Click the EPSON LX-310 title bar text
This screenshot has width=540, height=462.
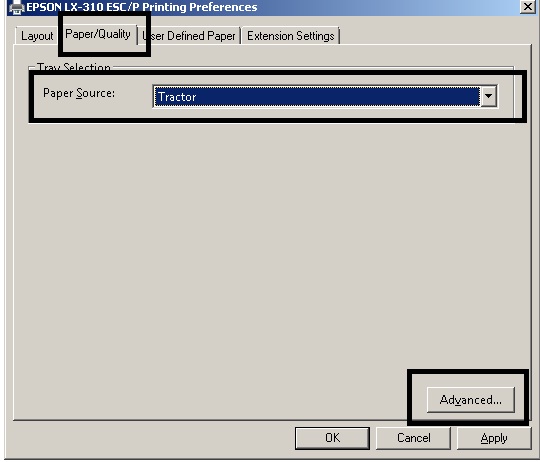142,7
